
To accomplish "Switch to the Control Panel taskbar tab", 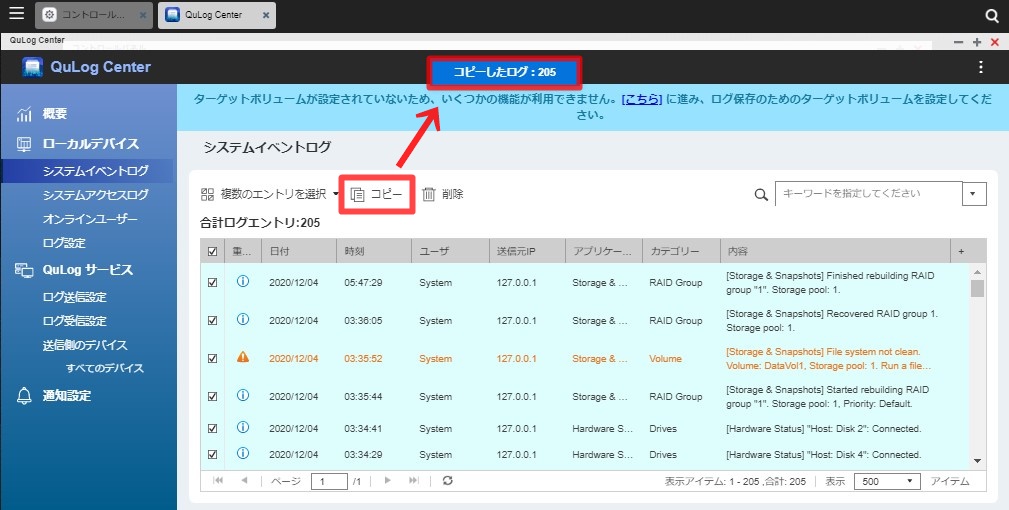I will tap(93, 15).
